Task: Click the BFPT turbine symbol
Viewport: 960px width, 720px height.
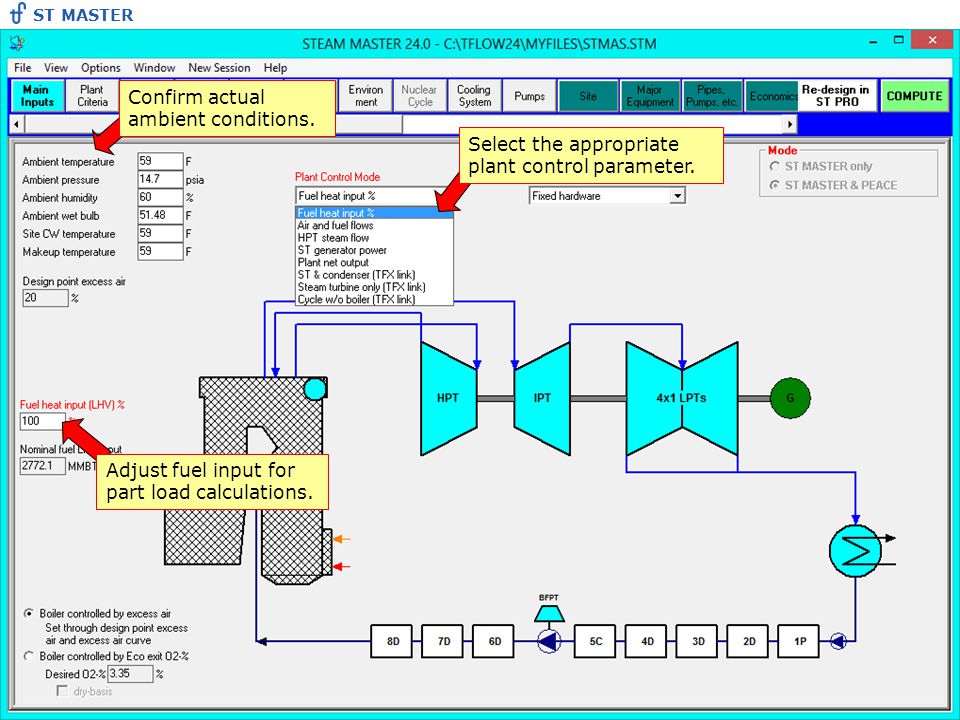Action: (549, 613)
